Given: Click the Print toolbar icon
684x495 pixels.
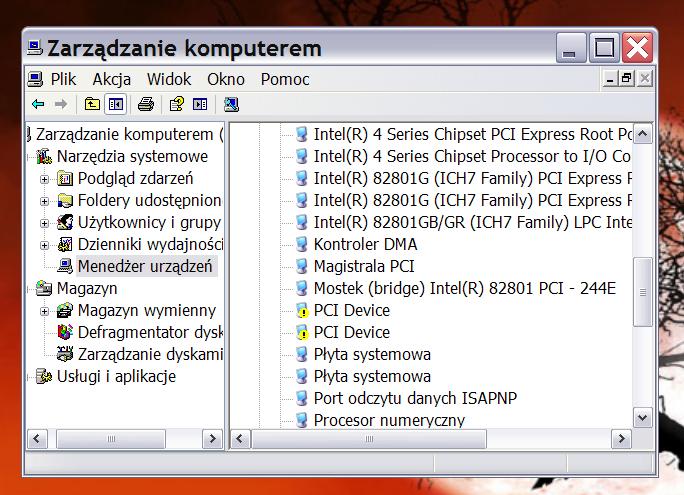Looking at the screenshot, I should coord(146,104).
